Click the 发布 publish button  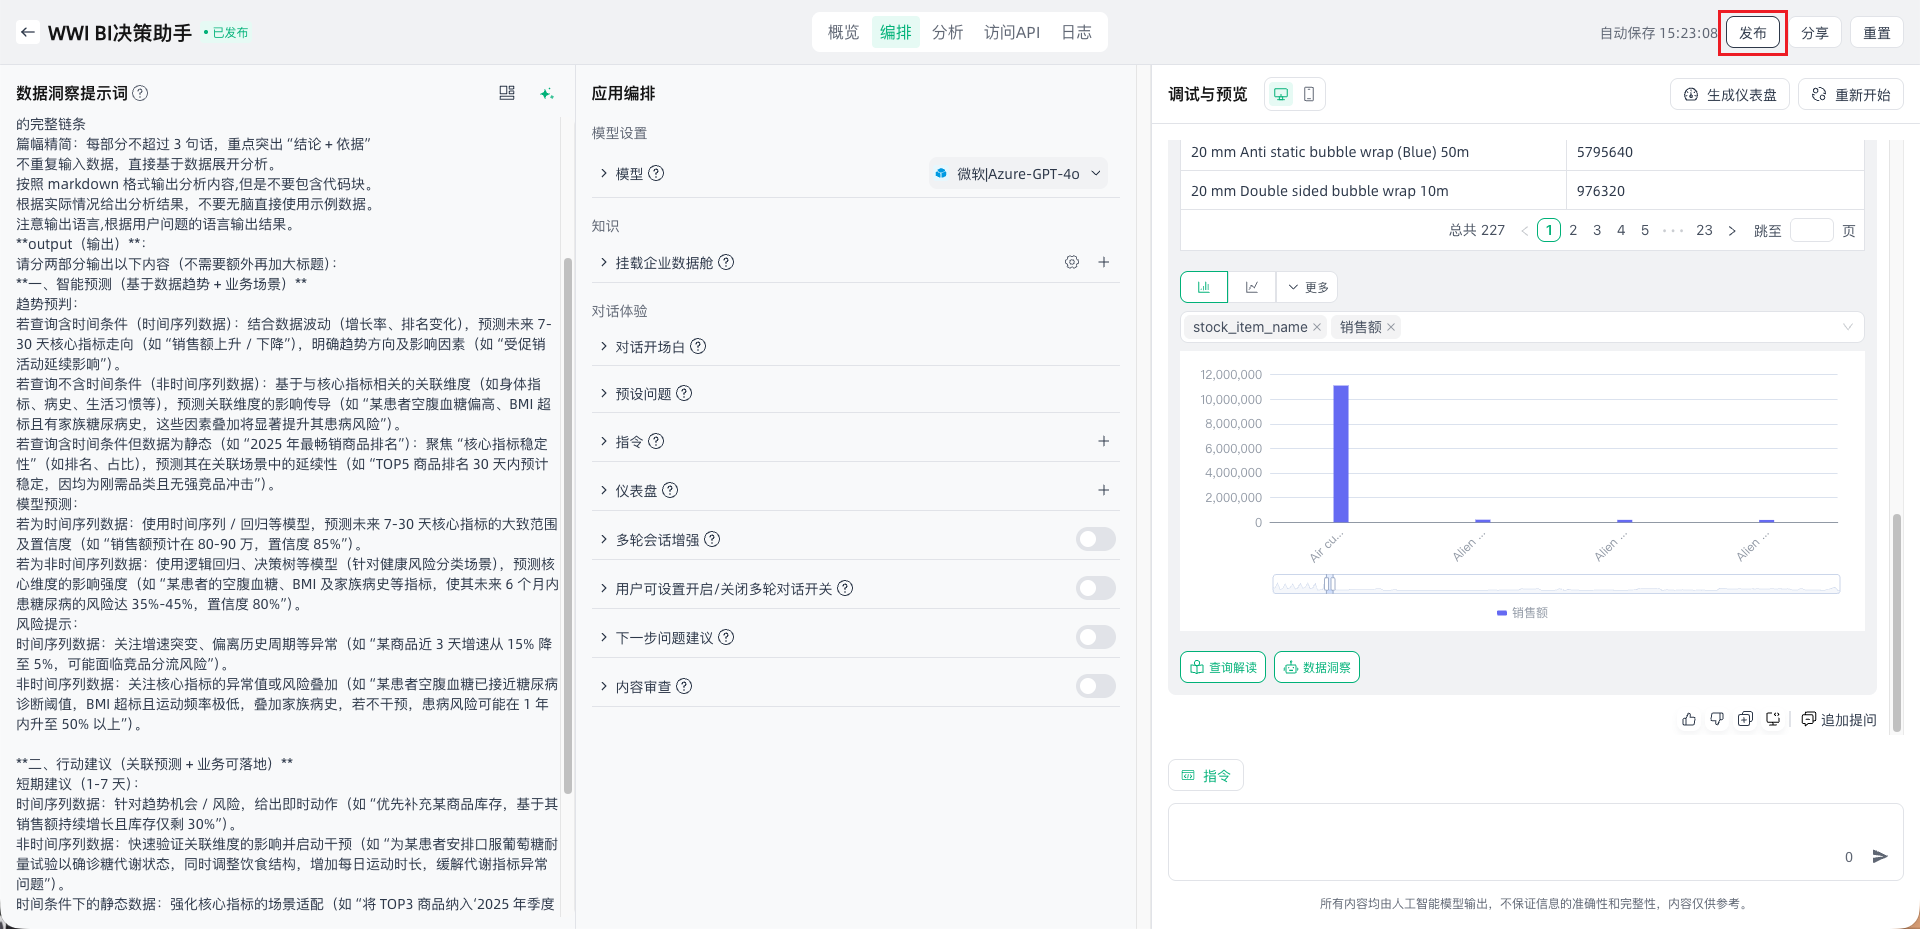[x=1752, y=33]
